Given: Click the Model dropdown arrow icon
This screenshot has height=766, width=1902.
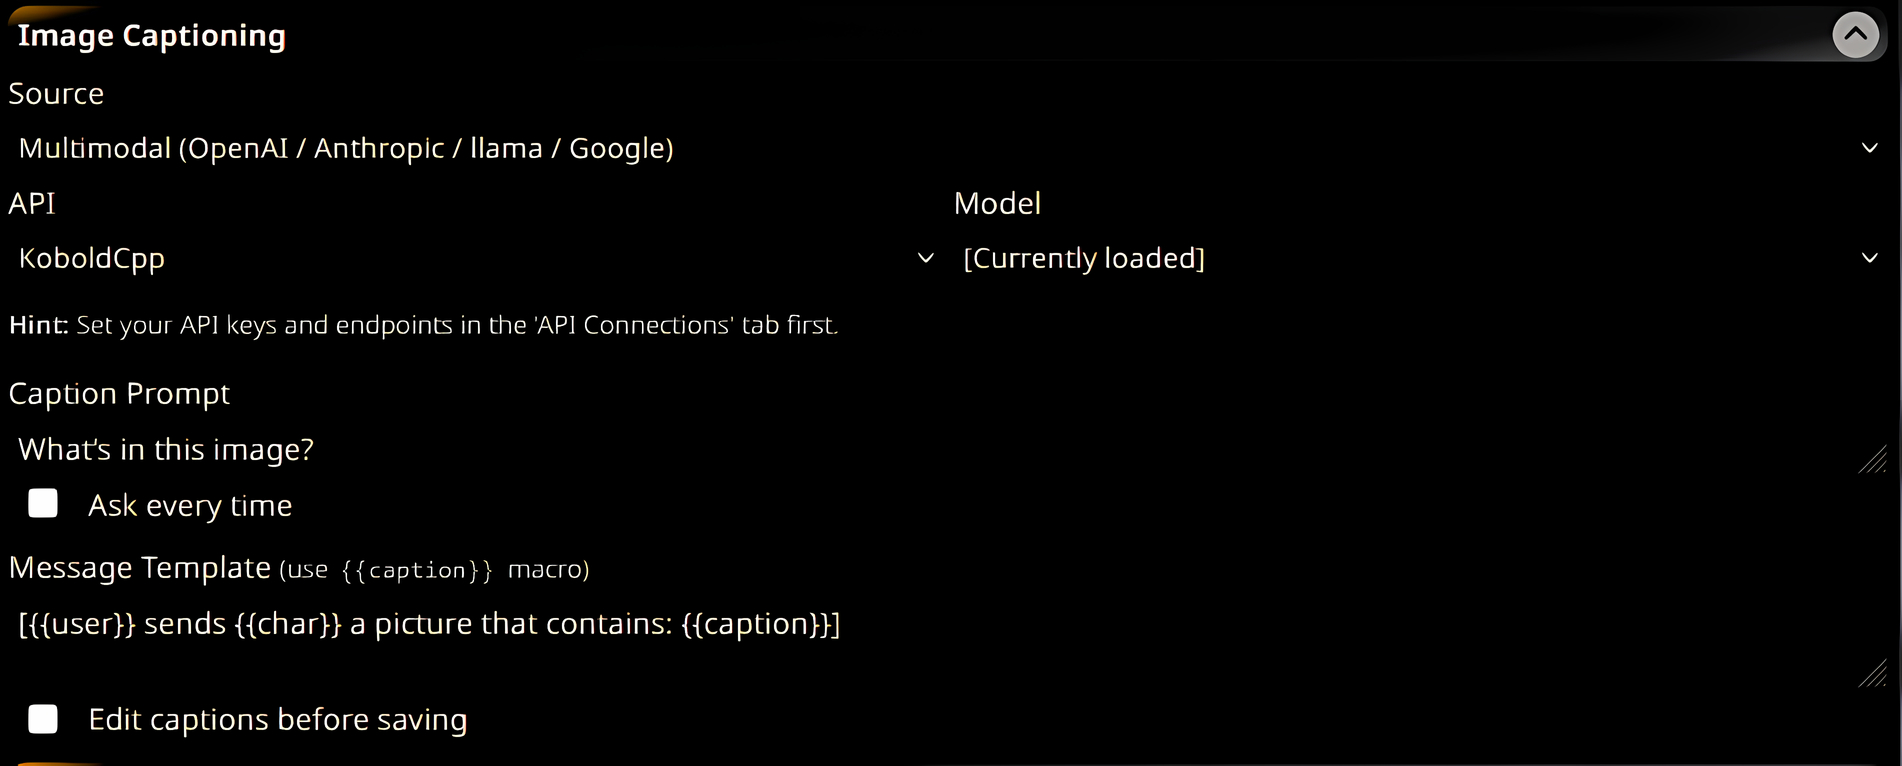Looking at the screenshot, I should pos(1869,258).
